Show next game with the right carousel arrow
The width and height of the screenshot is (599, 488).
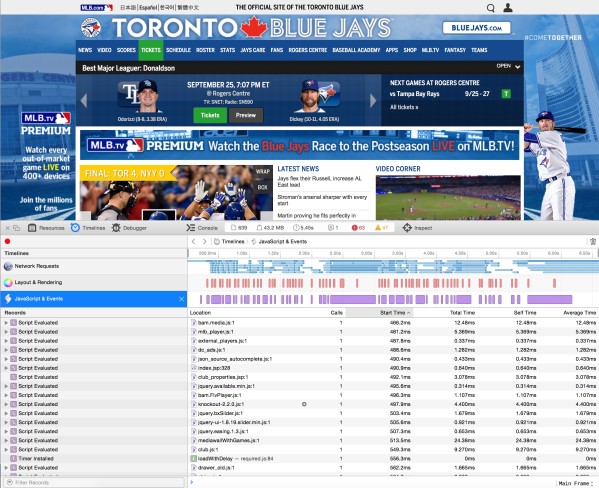(373, 101)
